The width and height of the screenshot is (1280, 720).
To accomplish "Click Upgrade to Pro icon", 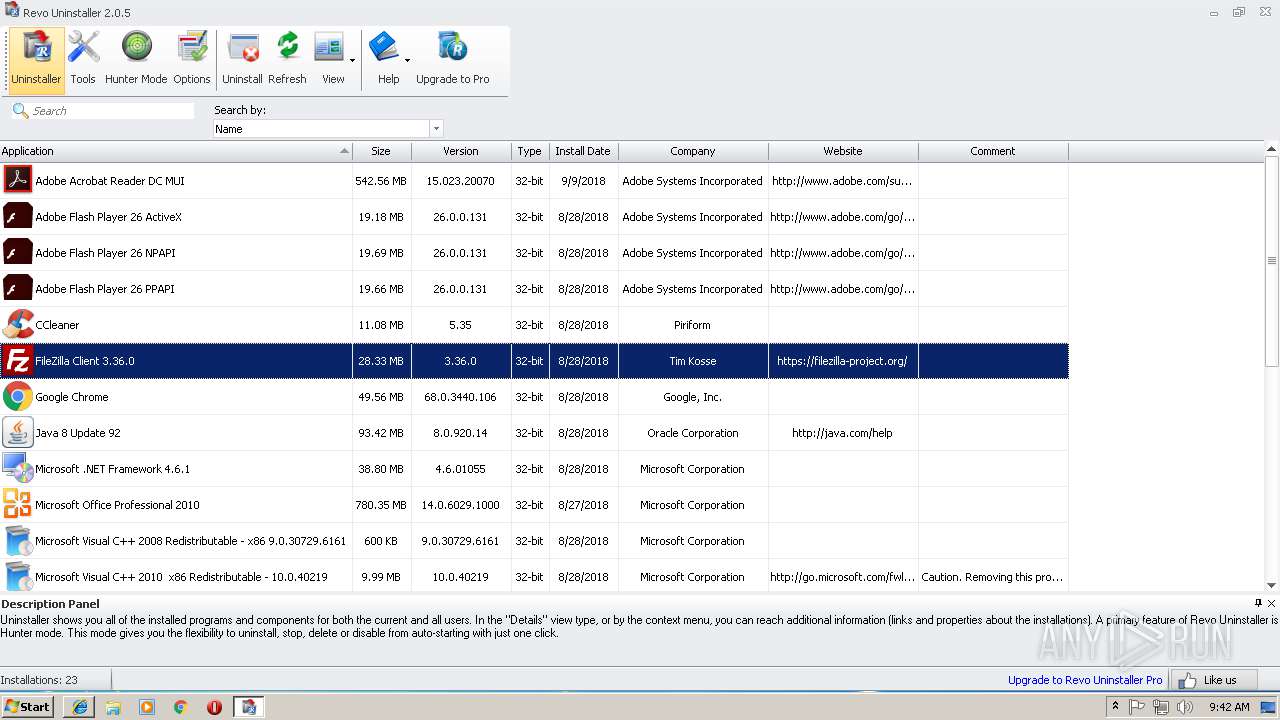I will pyautogui.click(x=452, y=59).
